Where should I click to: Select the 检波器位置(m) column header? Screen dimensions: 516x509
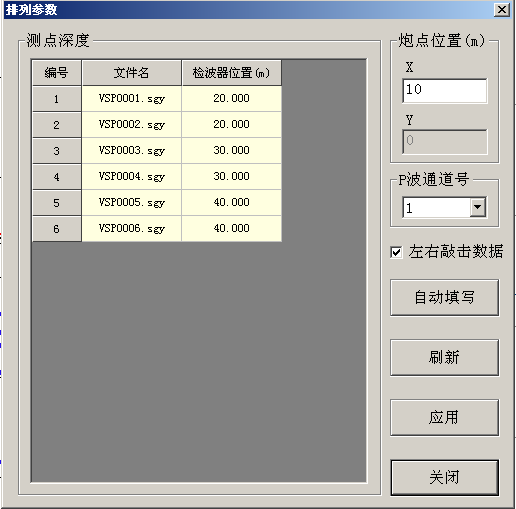click(232, 72)
